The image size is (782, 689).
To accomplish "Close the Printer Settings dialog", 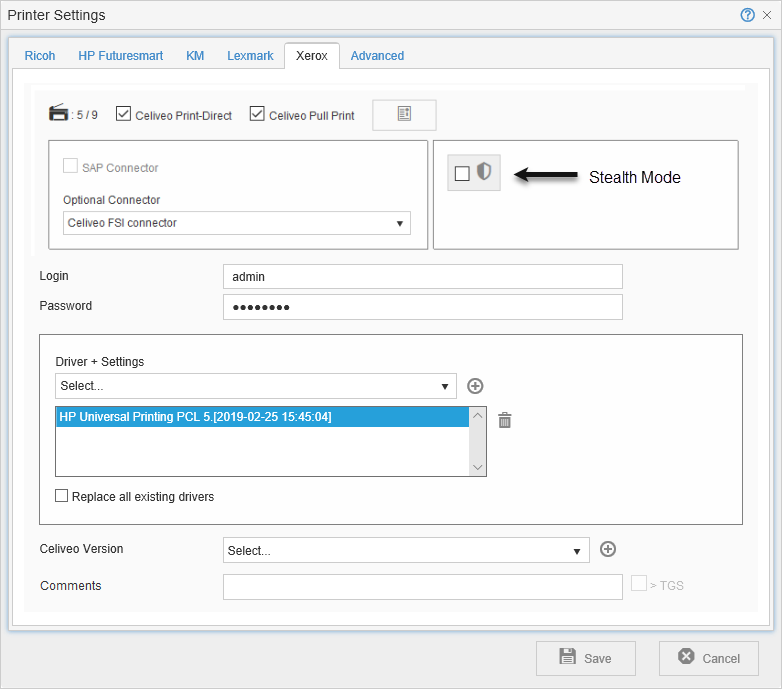I will [767, 15].
